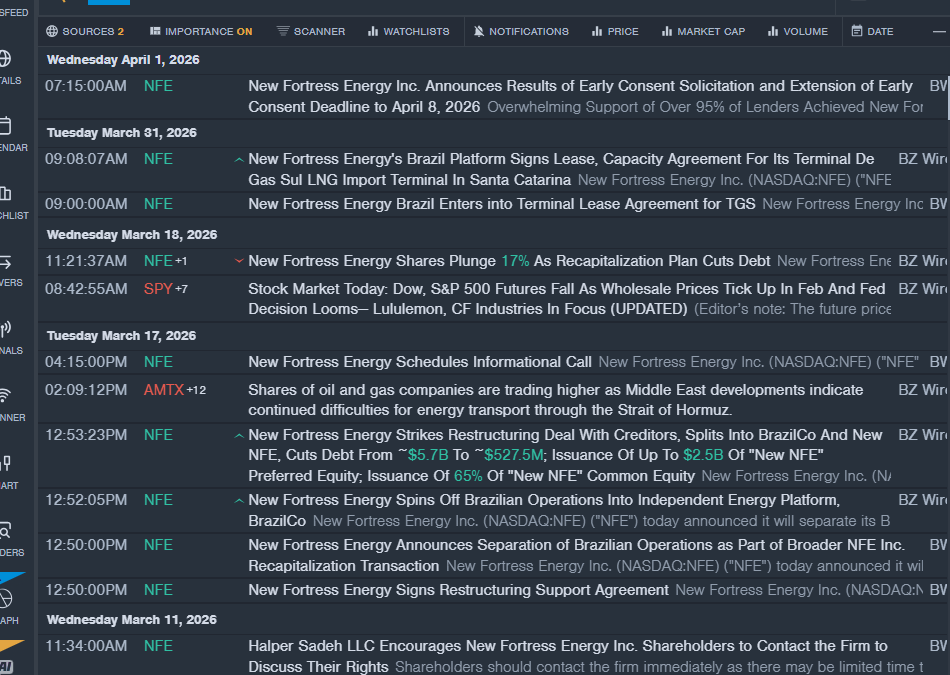This screenshot has width=950, height=675.
Task: Click up arrow on 12:53:23PM story
Action: pyautogui.click(x=239, y=436)
